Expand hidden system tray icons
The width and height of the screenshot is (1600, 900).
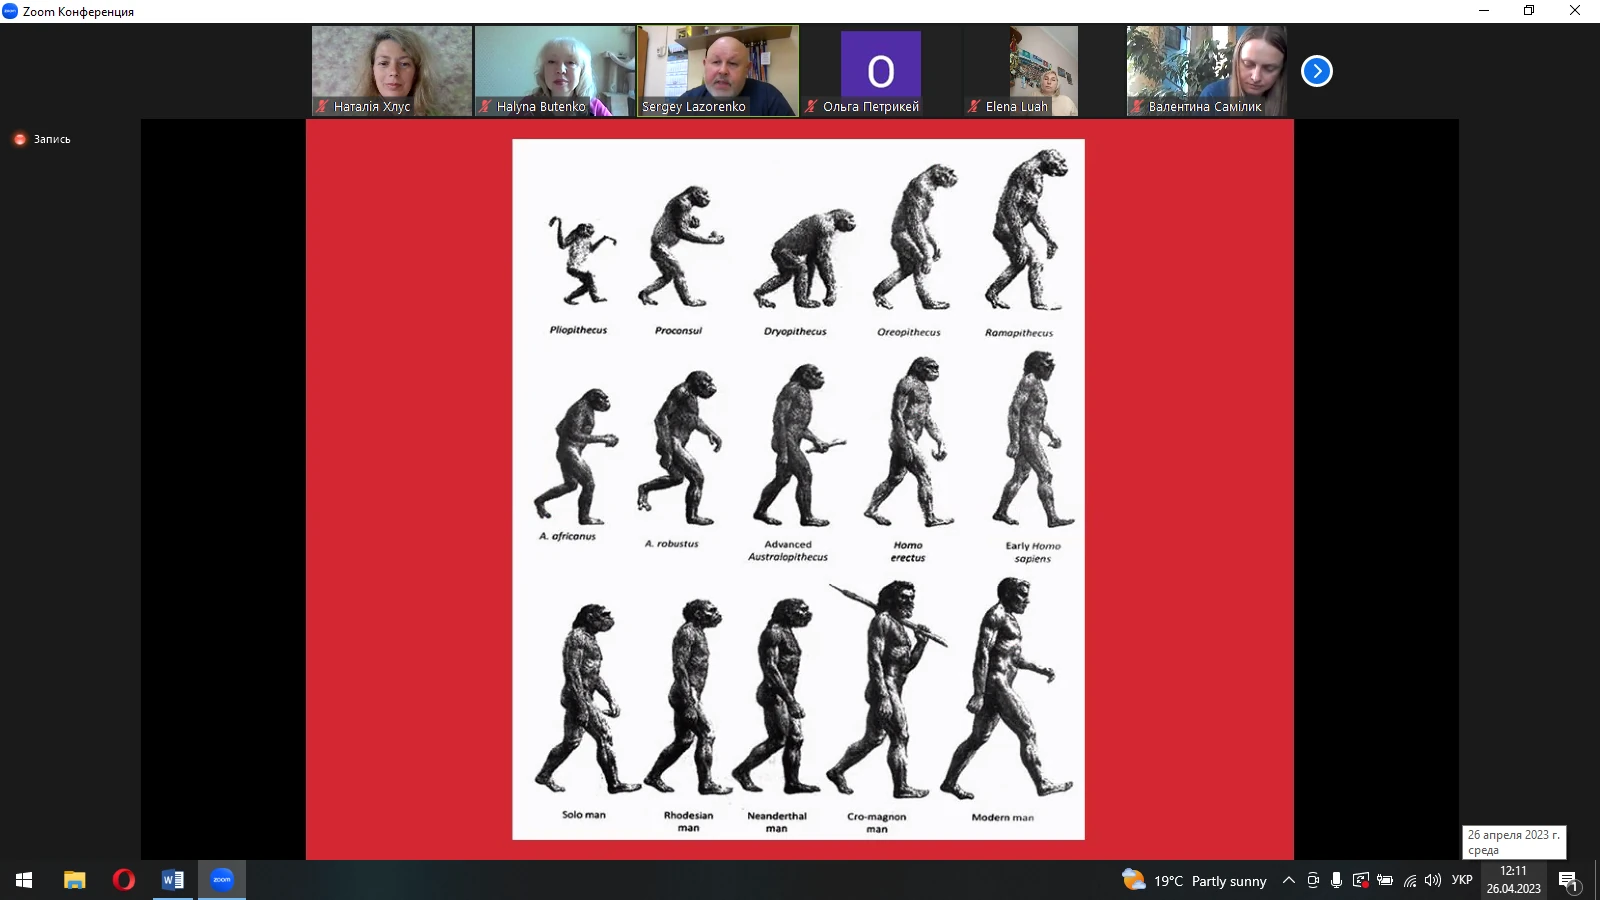[1289, 880]
